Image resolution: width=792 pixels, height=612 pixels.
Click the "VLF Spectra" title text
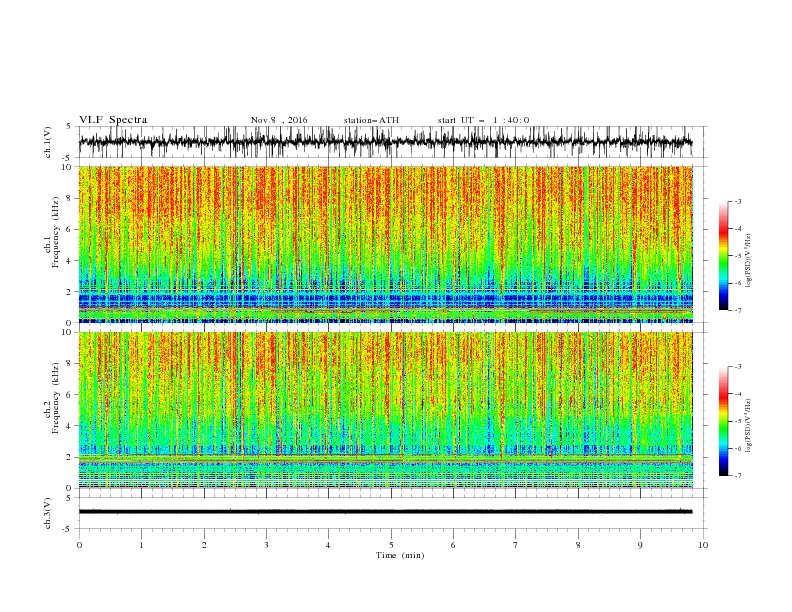pyautogui.click(x=113, y=120)
